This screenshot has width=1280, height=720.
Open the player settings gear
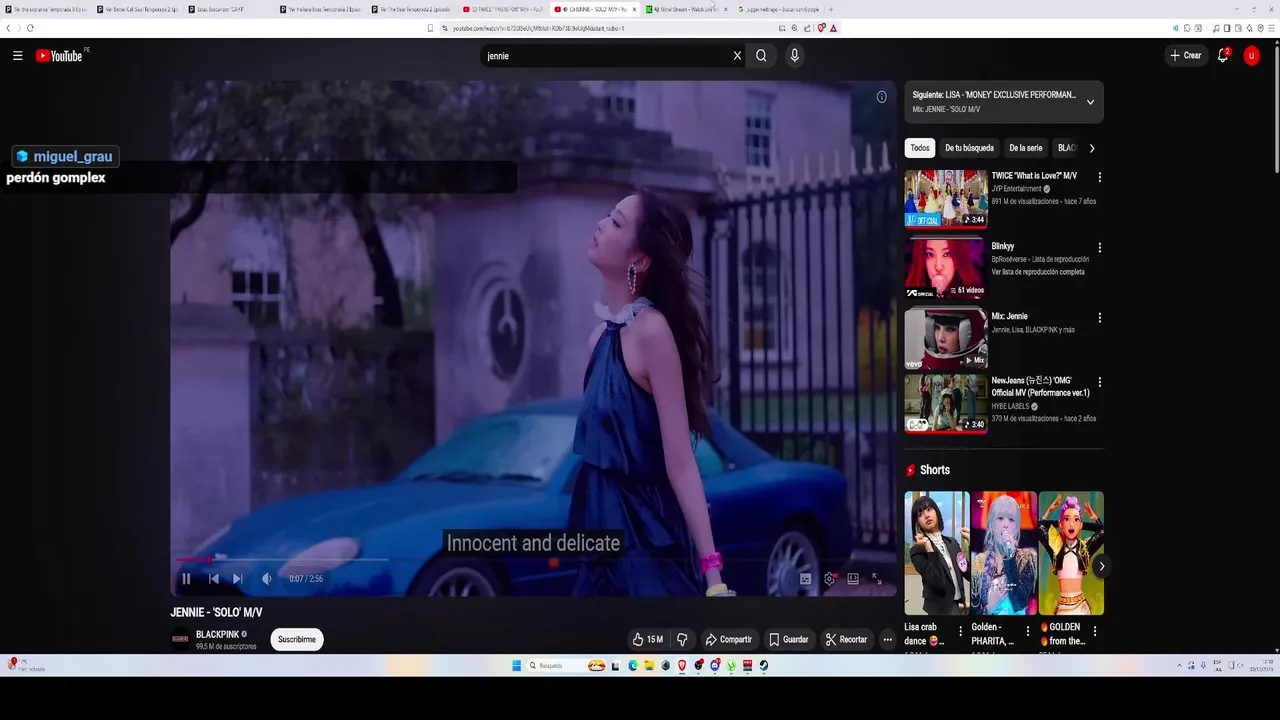pyautogui.click(x=829, y=579)
